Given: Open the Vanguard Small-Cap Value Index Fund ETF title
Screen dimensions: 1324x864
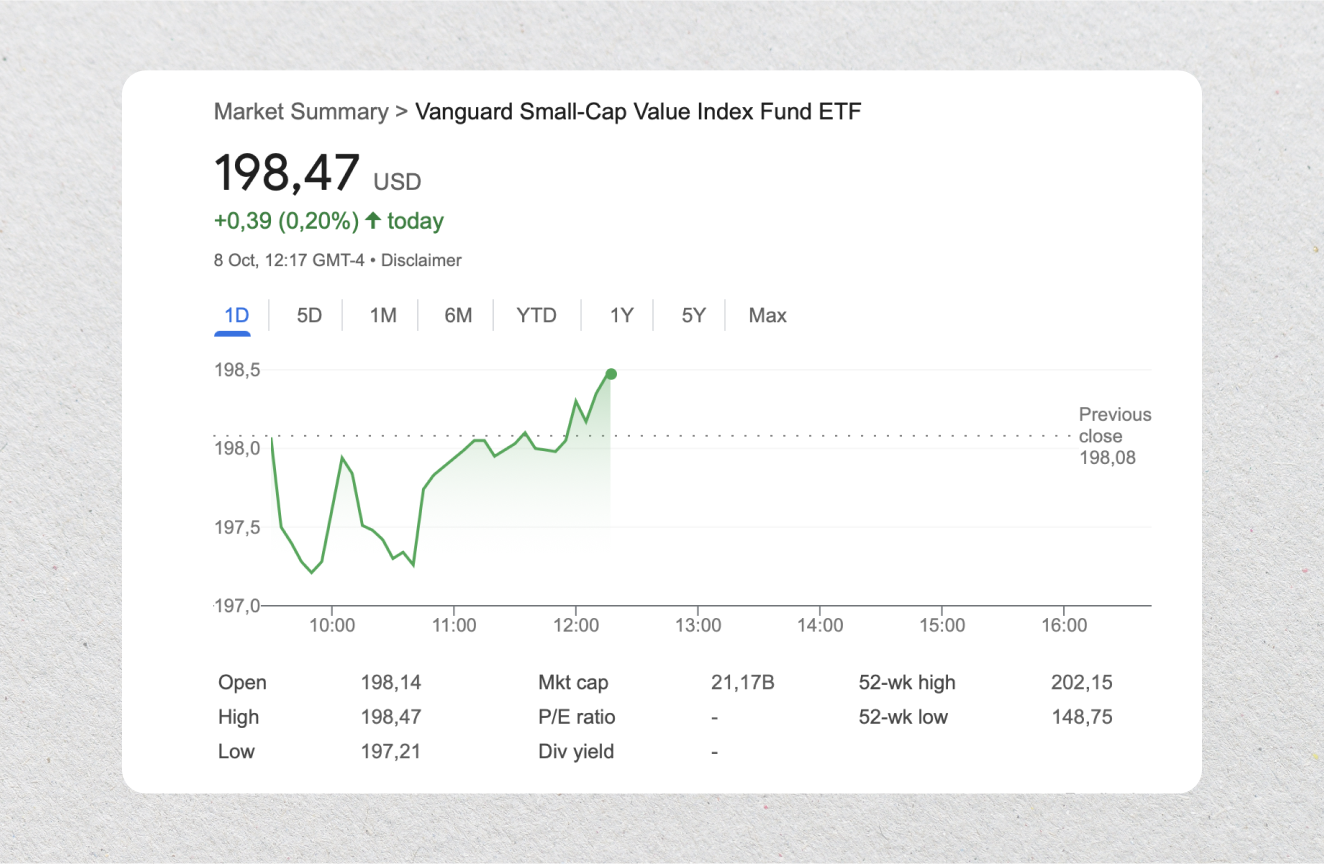Looking at the screenshot, I should 637,111.
